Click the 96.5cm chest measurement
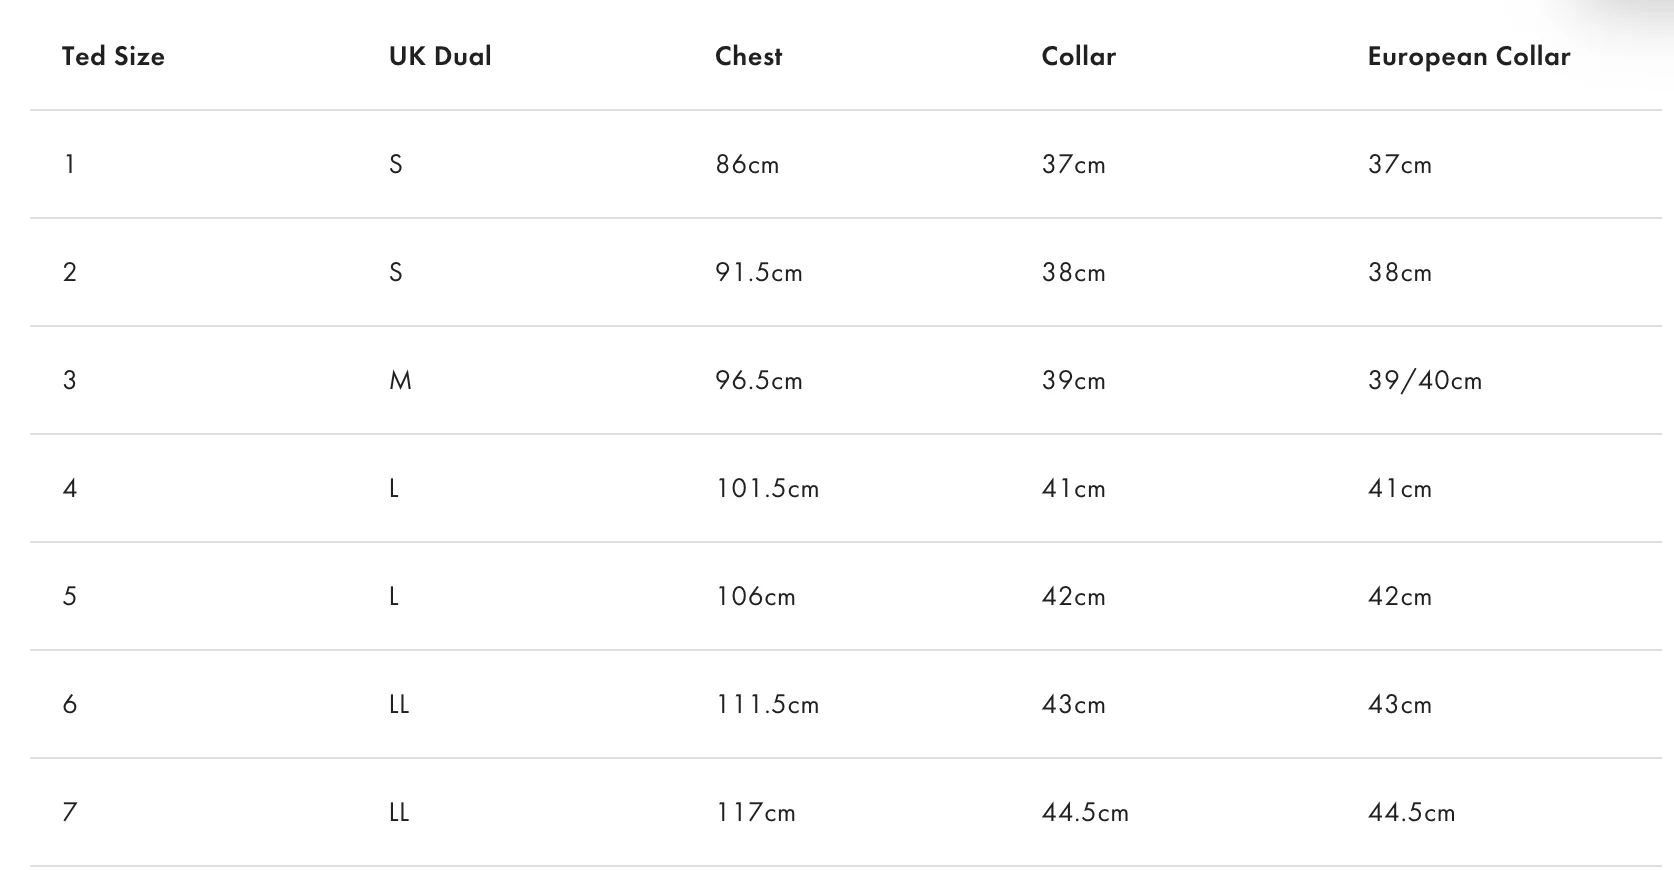1674x870 pixels. tap(759, 380)
